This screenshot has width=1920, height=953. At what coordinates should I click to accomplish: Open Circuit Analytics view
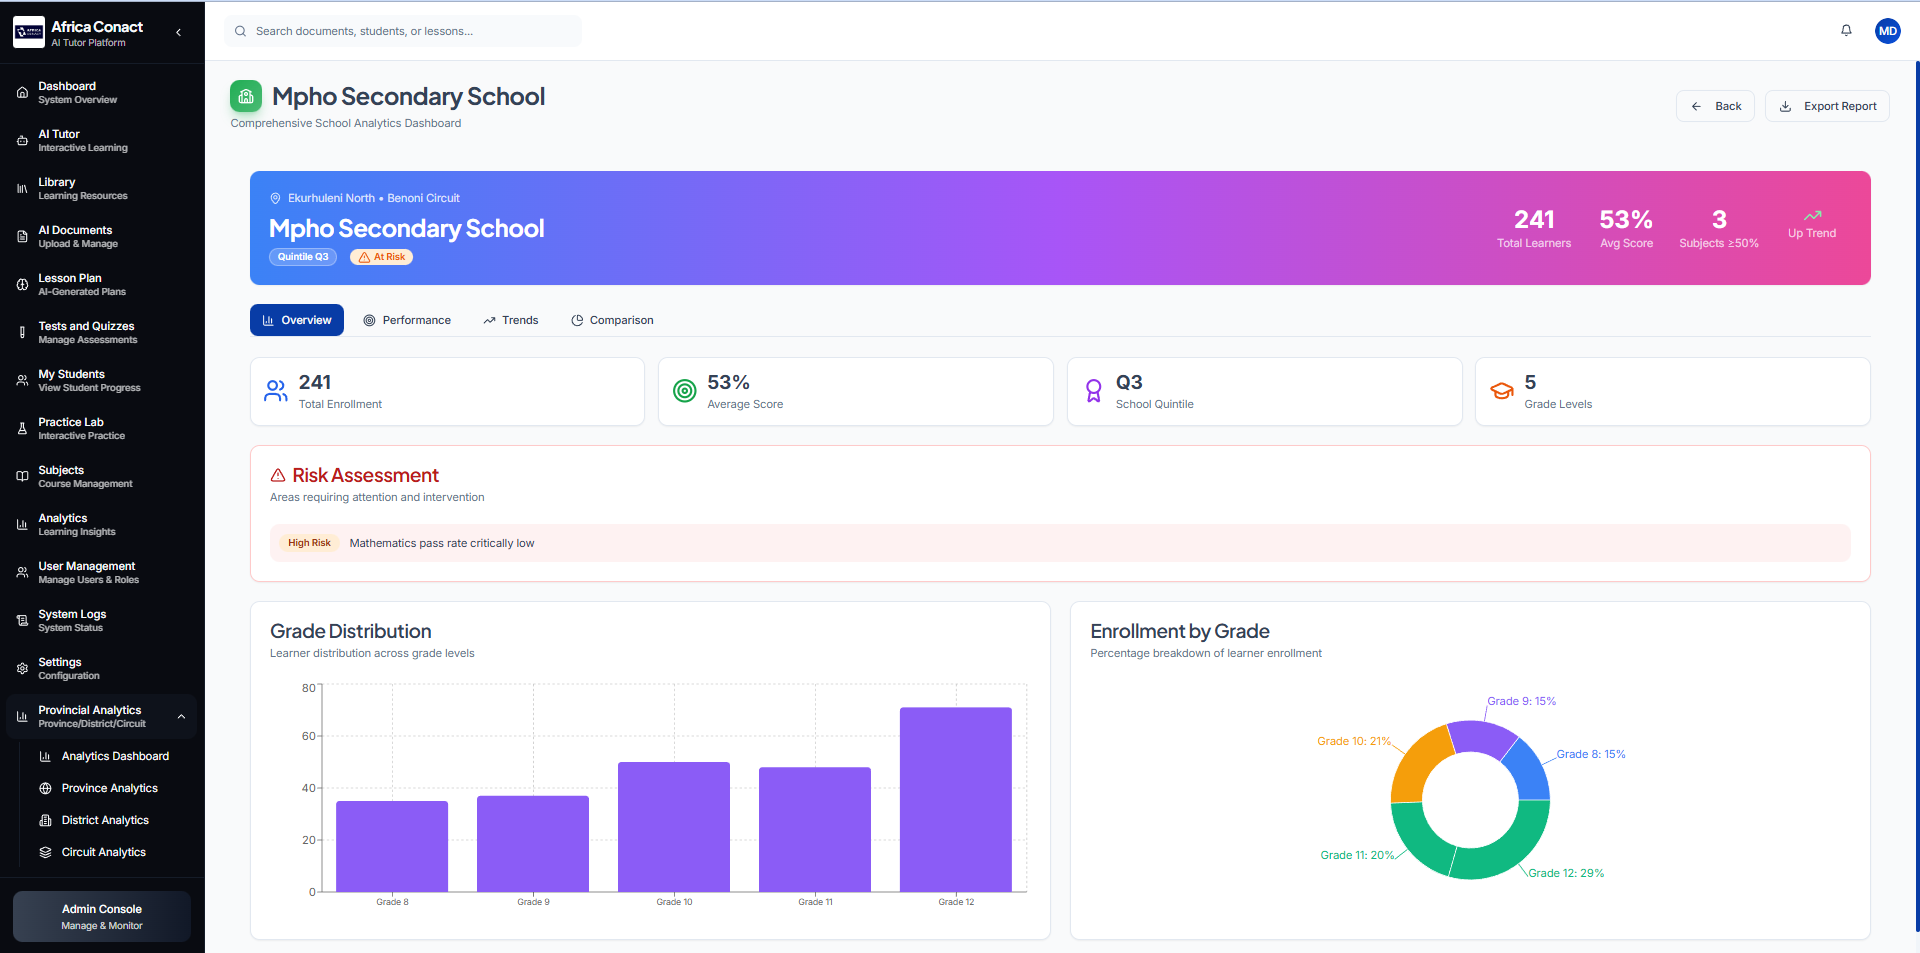click(x=103, y=852)
